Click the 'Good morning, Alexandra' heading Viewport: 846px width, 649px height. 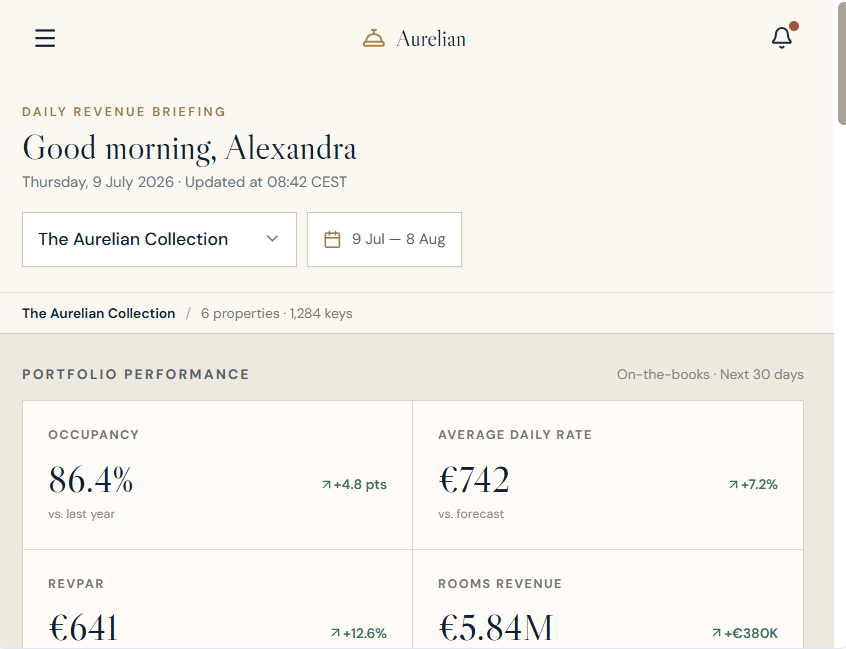point(189,148)
